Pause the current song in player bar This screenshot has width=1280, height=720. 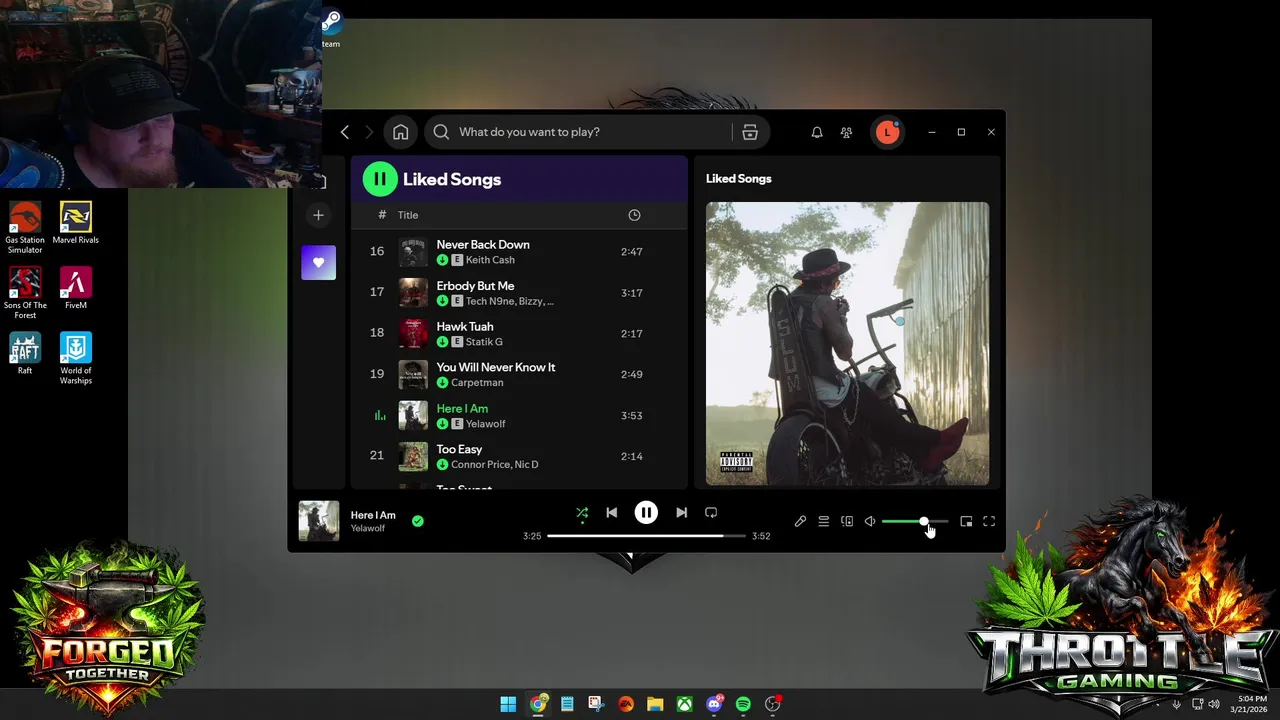pos(646,513)
